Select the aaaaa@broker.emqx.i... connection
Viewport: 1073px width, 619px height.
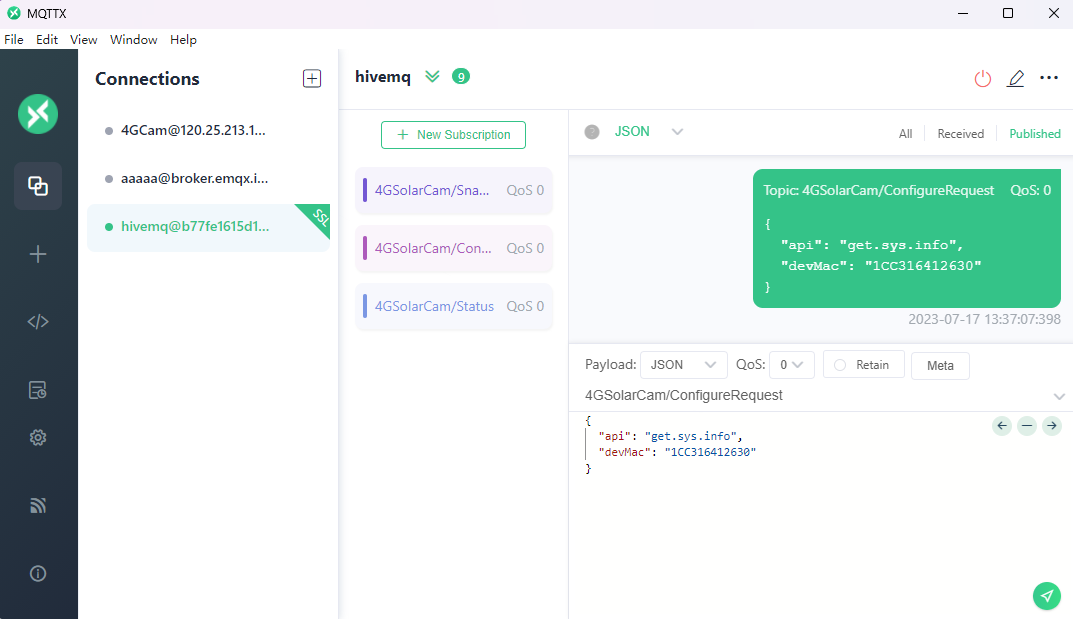[x=208, y=179]
